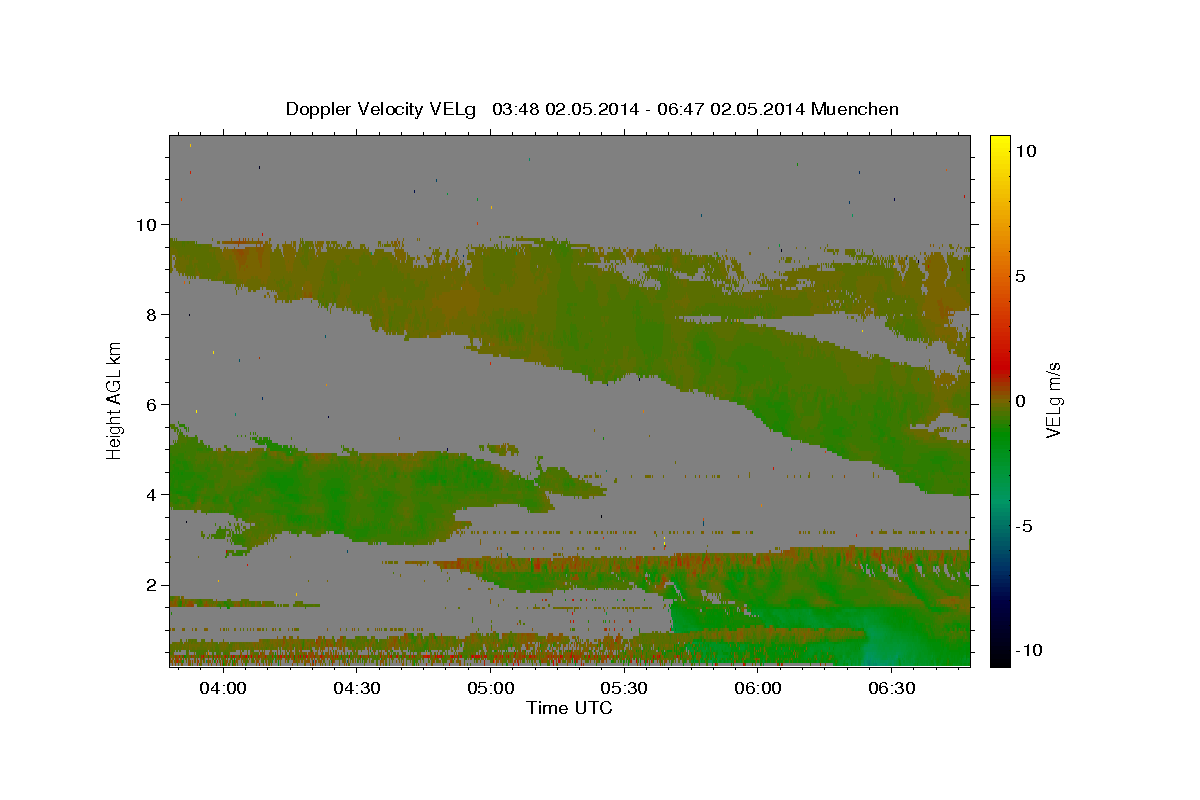Click the 04:00 time tick label

click(x=223, y=688)
